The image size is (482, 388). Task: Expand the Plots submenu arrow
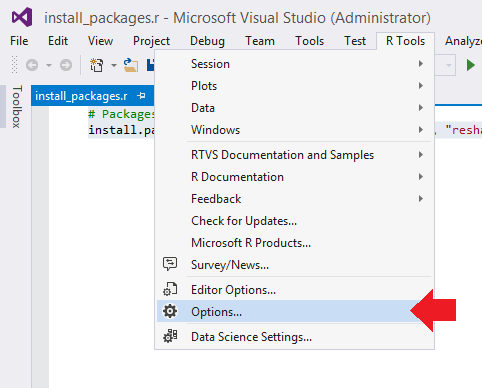pyautogui.click(x=421, y=86)
